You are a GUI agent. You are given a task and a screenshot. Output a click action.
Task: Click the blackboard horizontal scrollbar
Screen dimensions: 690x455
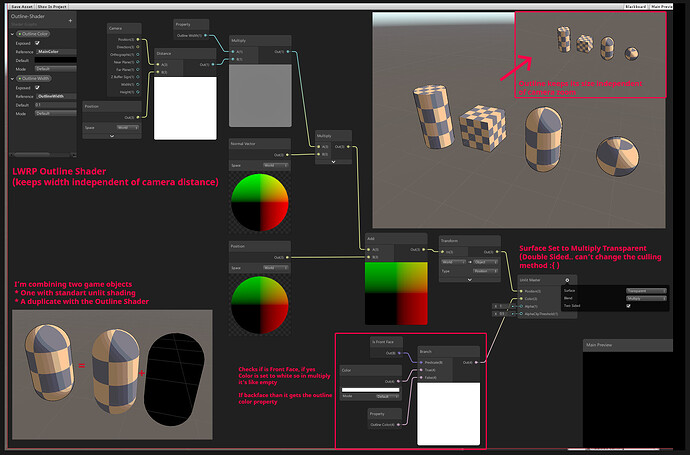click(x=32, y=154)
